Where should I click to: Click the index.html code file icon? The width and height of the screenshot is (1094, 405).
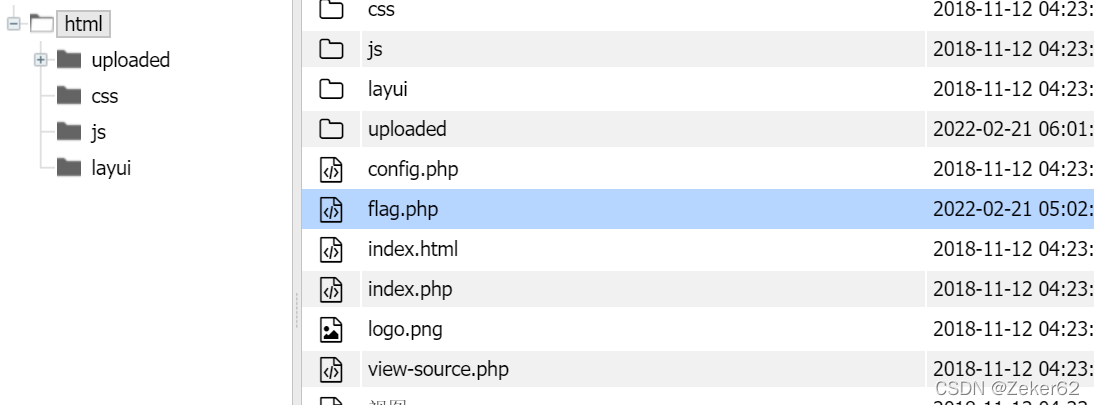tap(331, 249)
